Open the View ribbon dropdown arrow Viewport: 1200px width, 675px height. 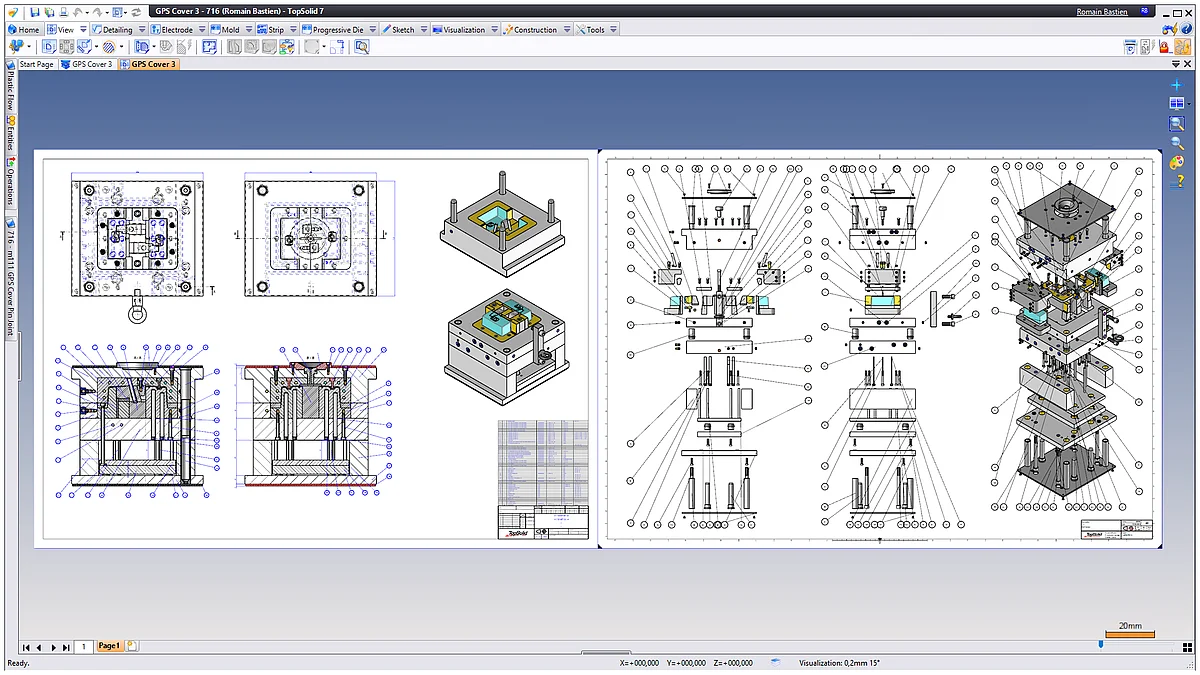pos(83,30)
